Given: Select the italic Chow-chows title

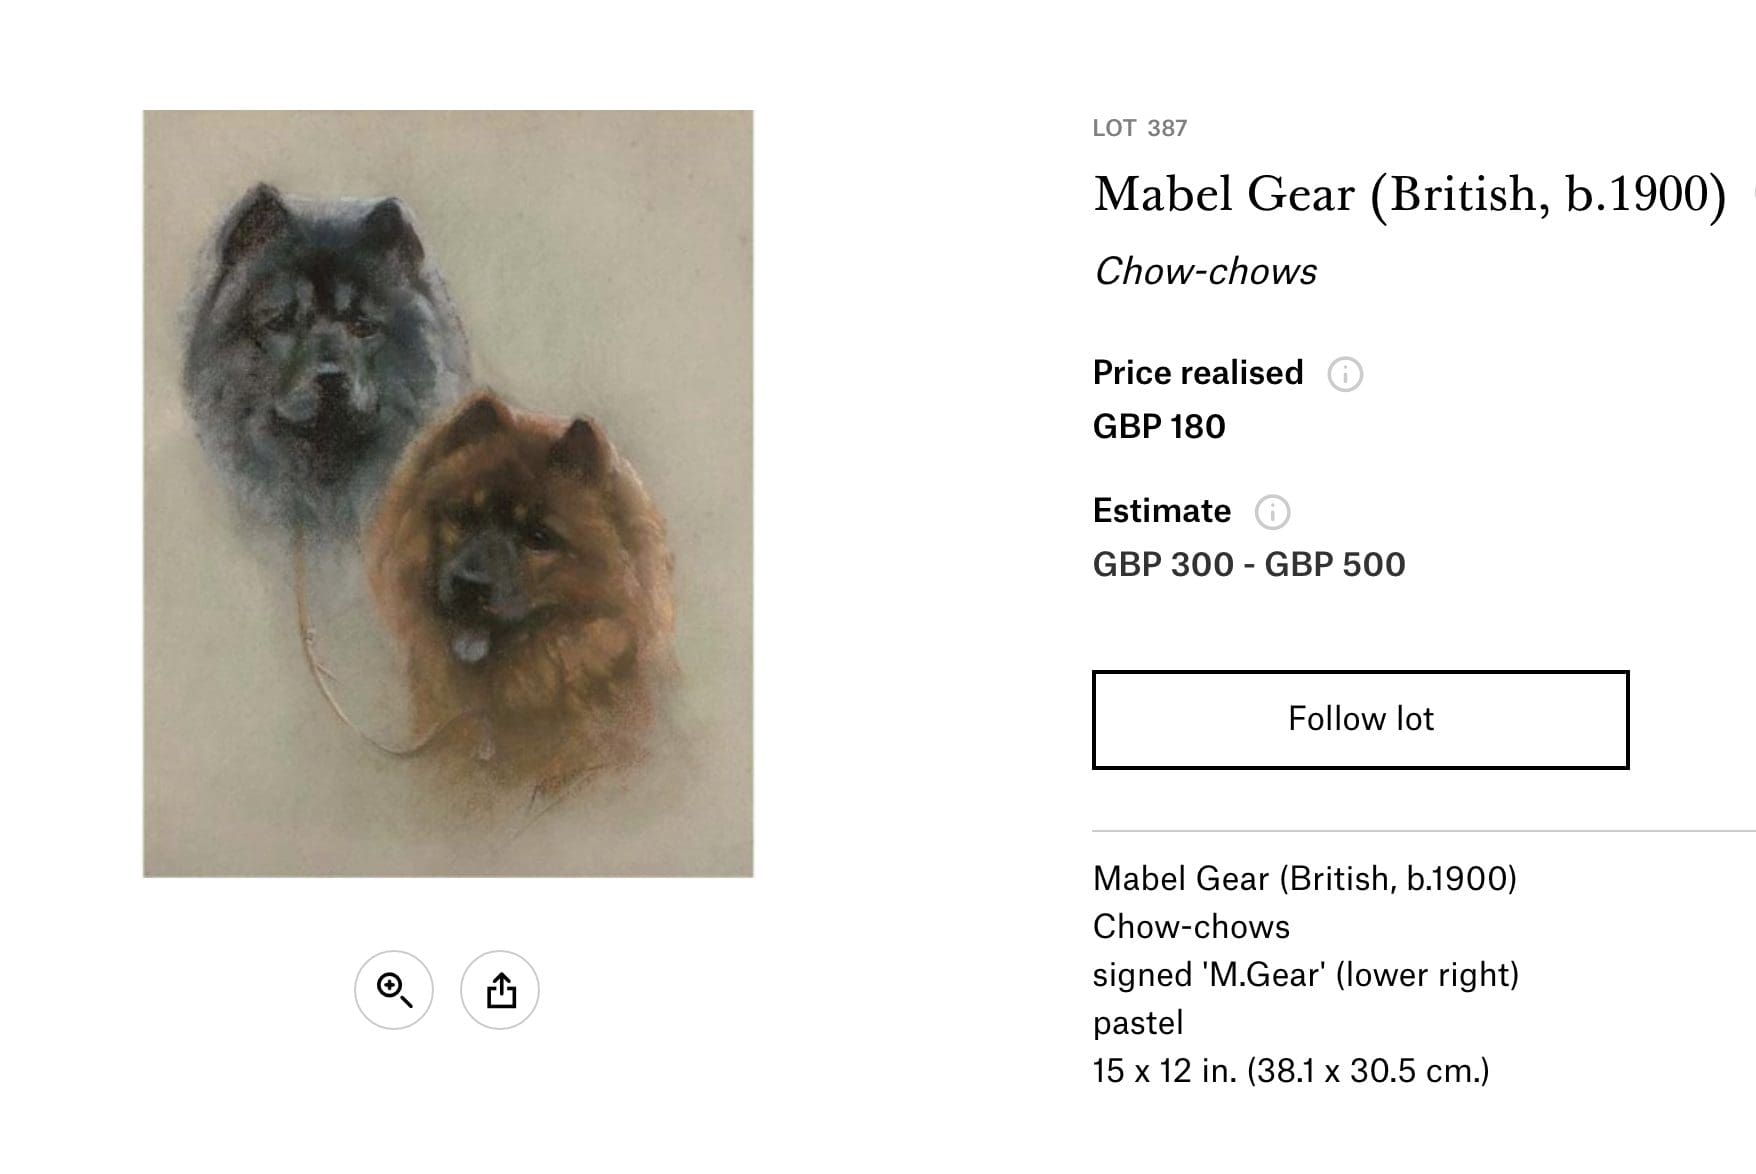Looking at the screenshot, I should [x=1205, y=271].
